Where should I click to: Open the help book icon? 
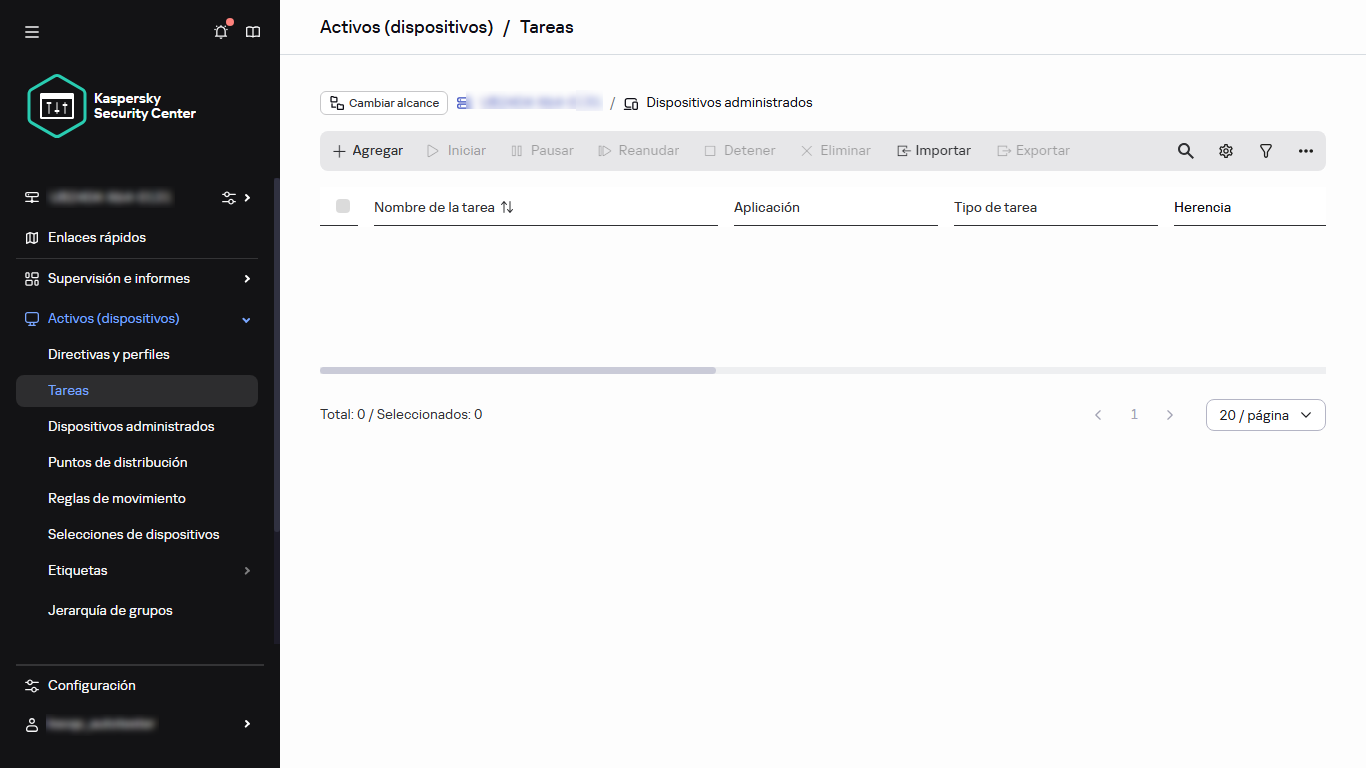point(253,32)
